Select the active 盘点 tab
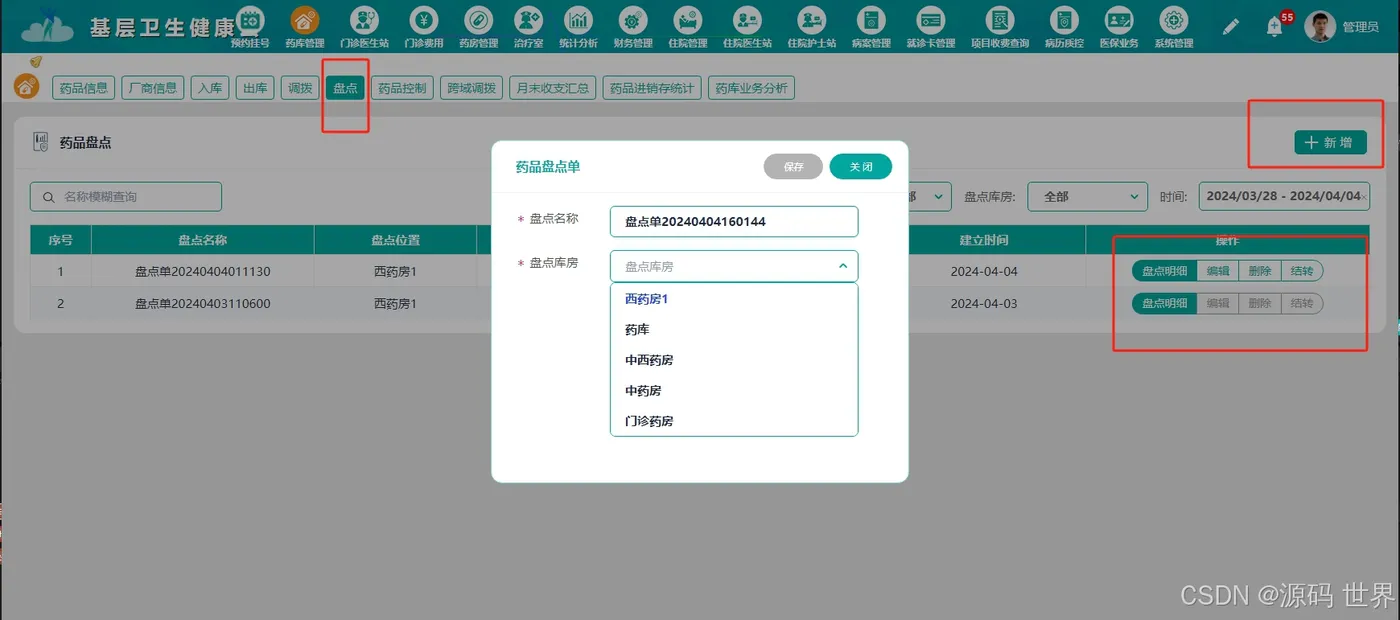Viewport: 1400px width, 620px height. pos(345,88)
